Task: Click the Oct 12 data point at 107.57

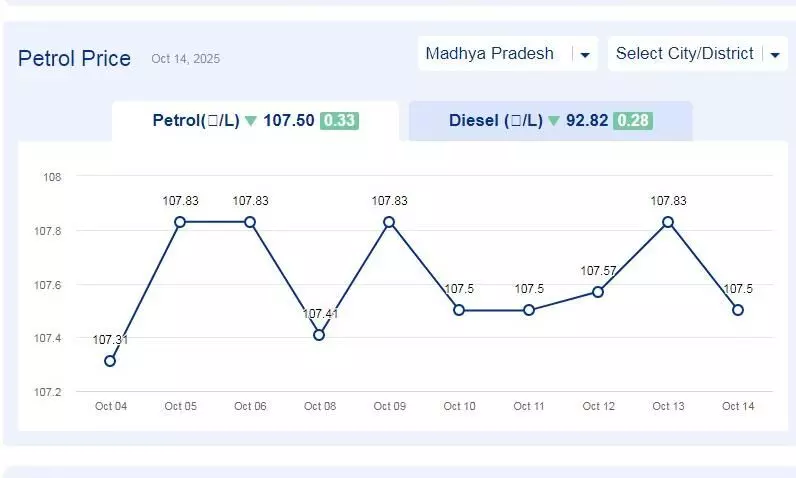Action: (x=598, y=292)
